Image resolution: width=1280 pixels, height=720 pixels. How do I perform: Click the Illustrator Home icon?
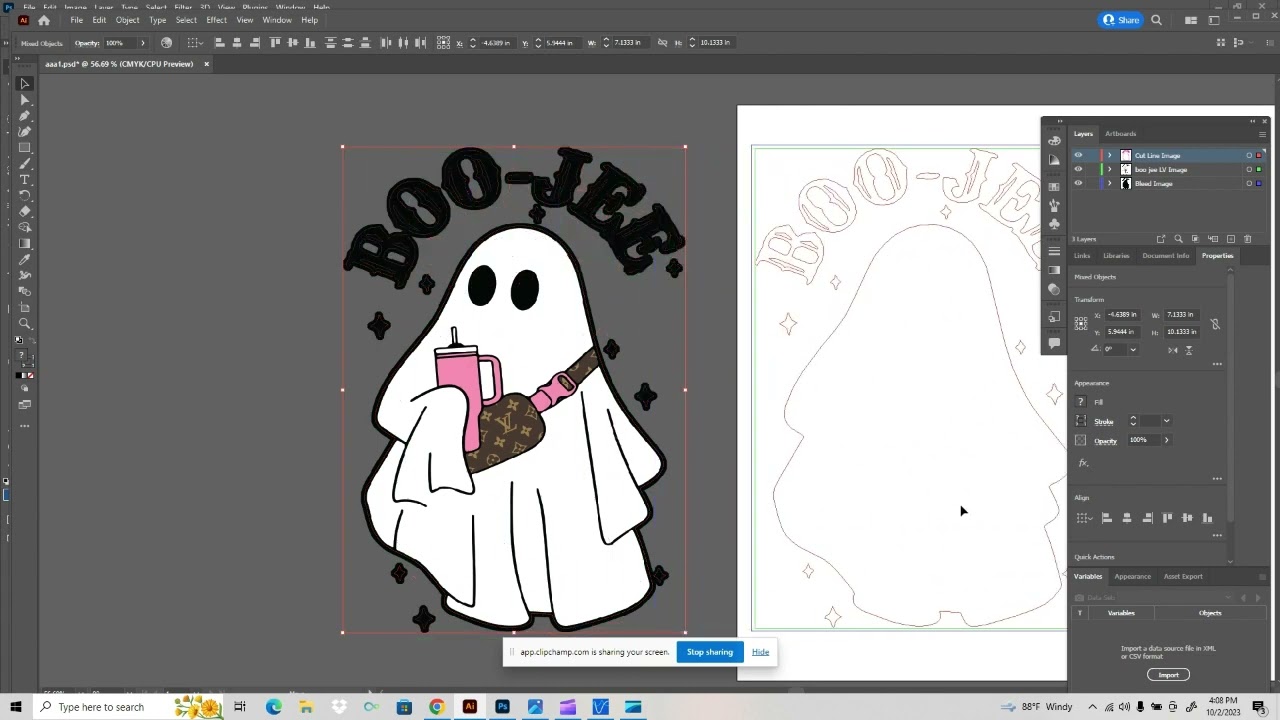coord(44,20)
